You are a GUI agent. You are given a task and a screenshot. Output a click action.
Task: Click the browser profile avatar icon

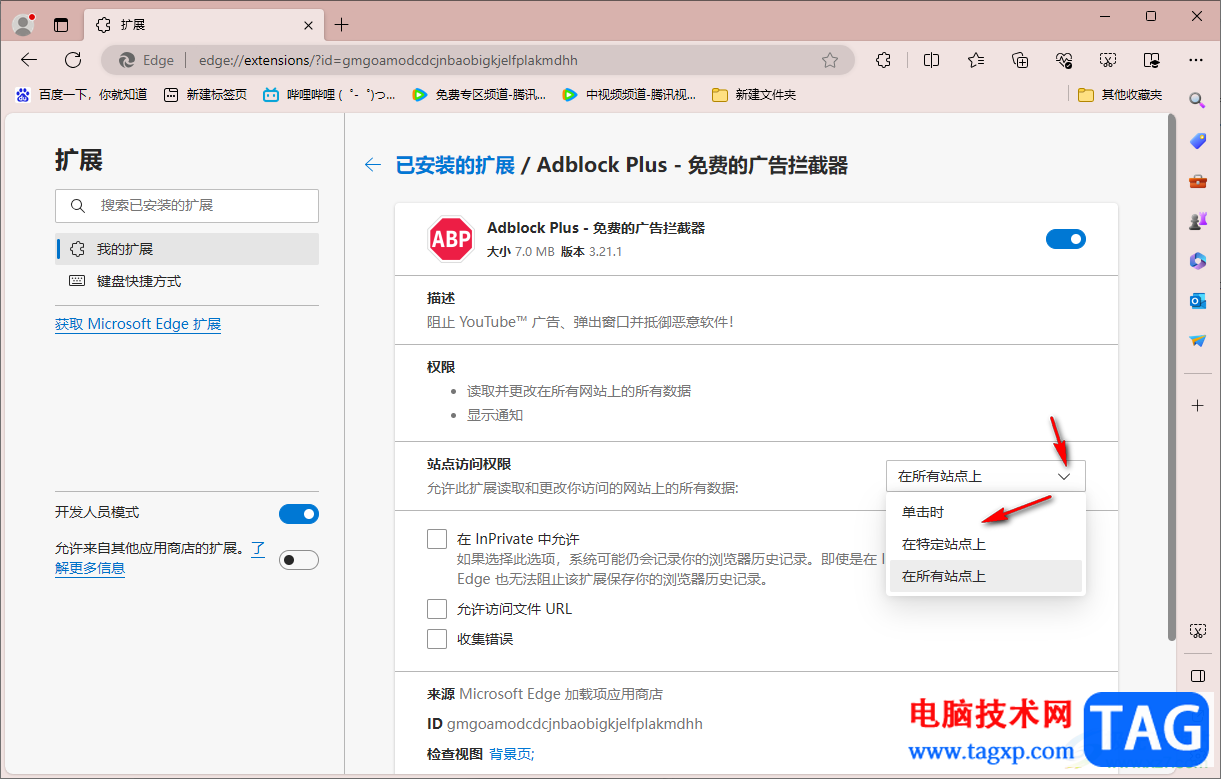[23, 25]
